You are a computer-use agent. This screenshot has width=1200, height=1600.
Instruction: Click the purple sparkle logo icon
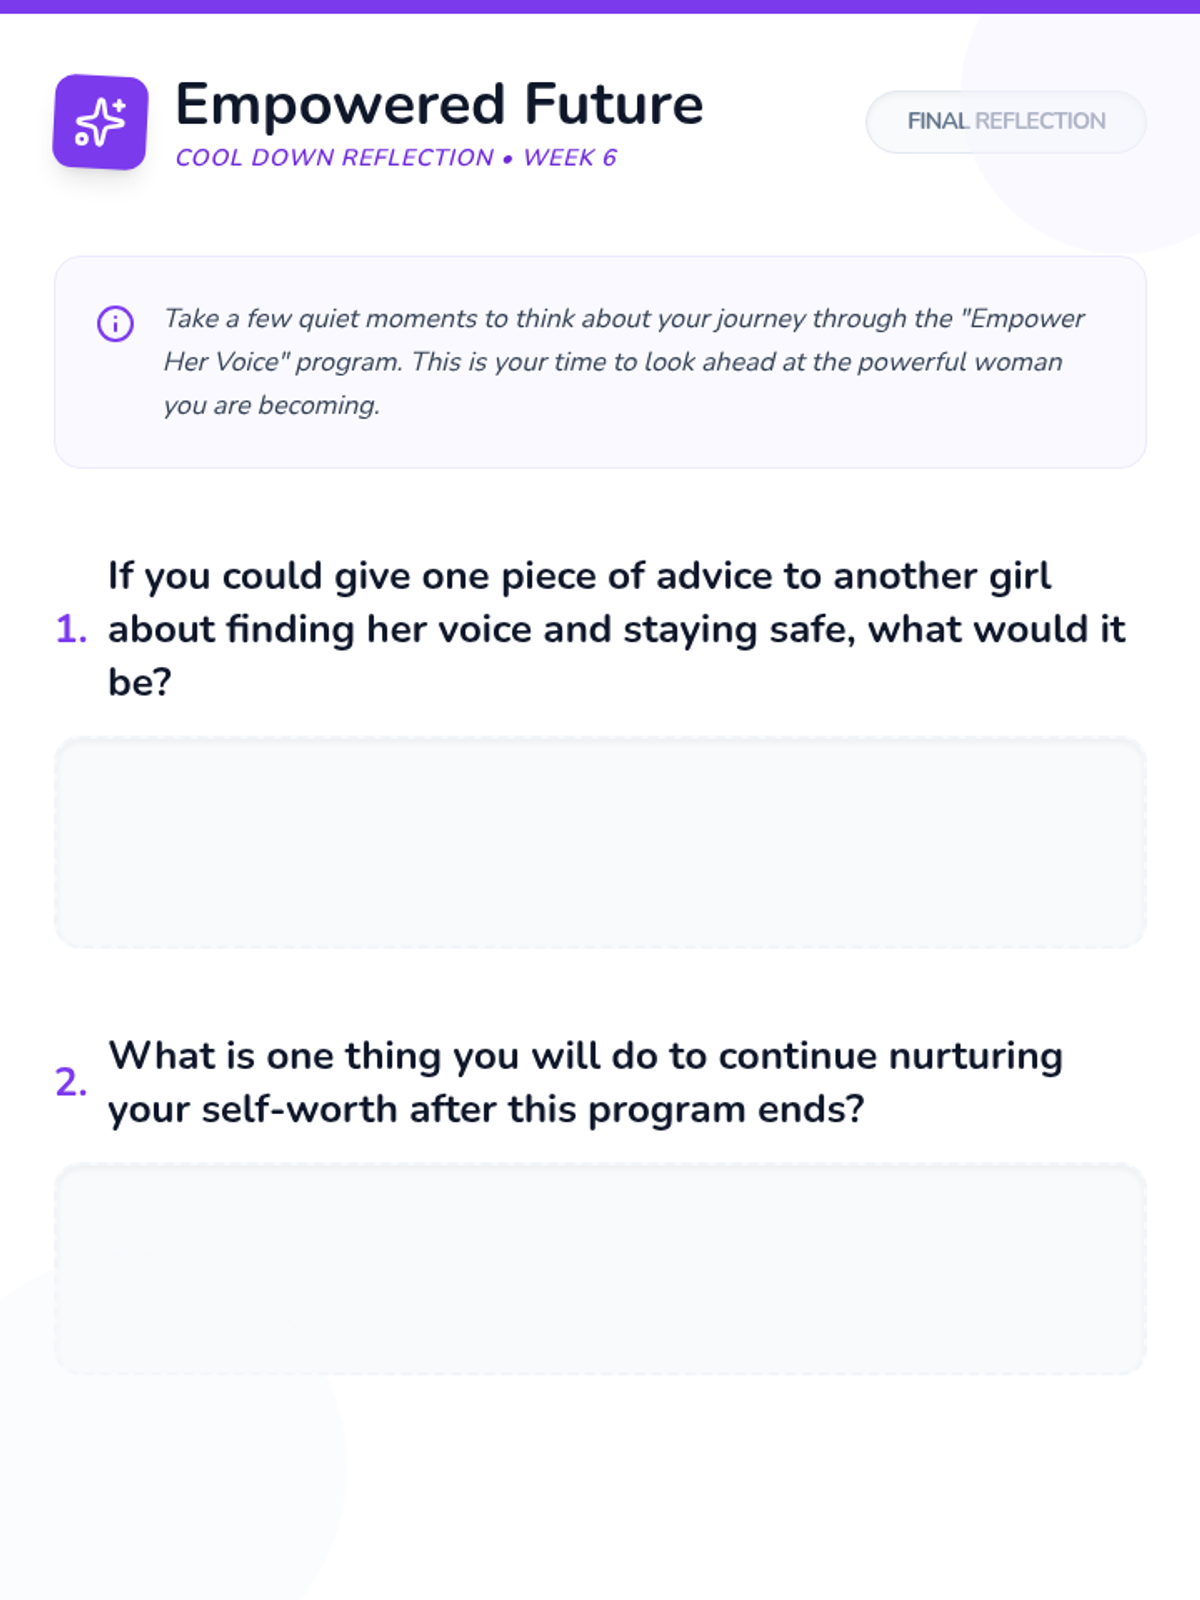(x=100, y=122)
